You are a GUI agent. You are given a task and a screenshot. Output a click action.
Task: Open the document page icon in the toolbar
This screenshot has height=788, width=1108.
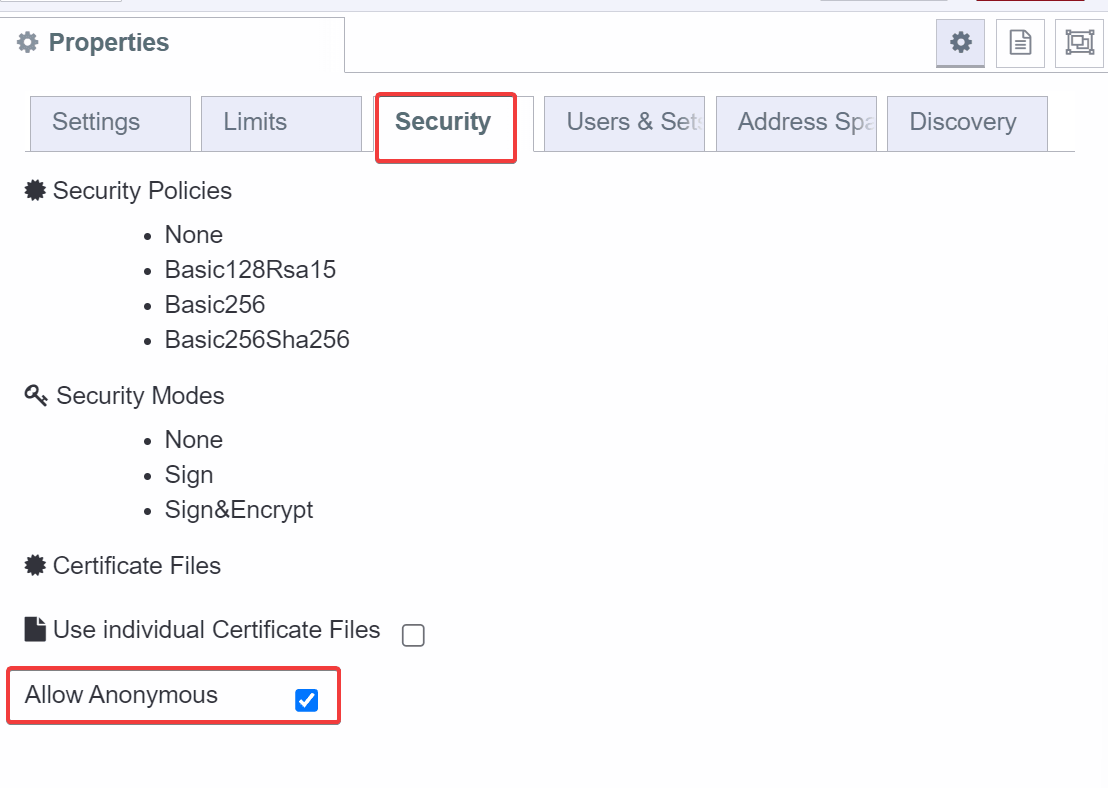[x=1019, y=43]
